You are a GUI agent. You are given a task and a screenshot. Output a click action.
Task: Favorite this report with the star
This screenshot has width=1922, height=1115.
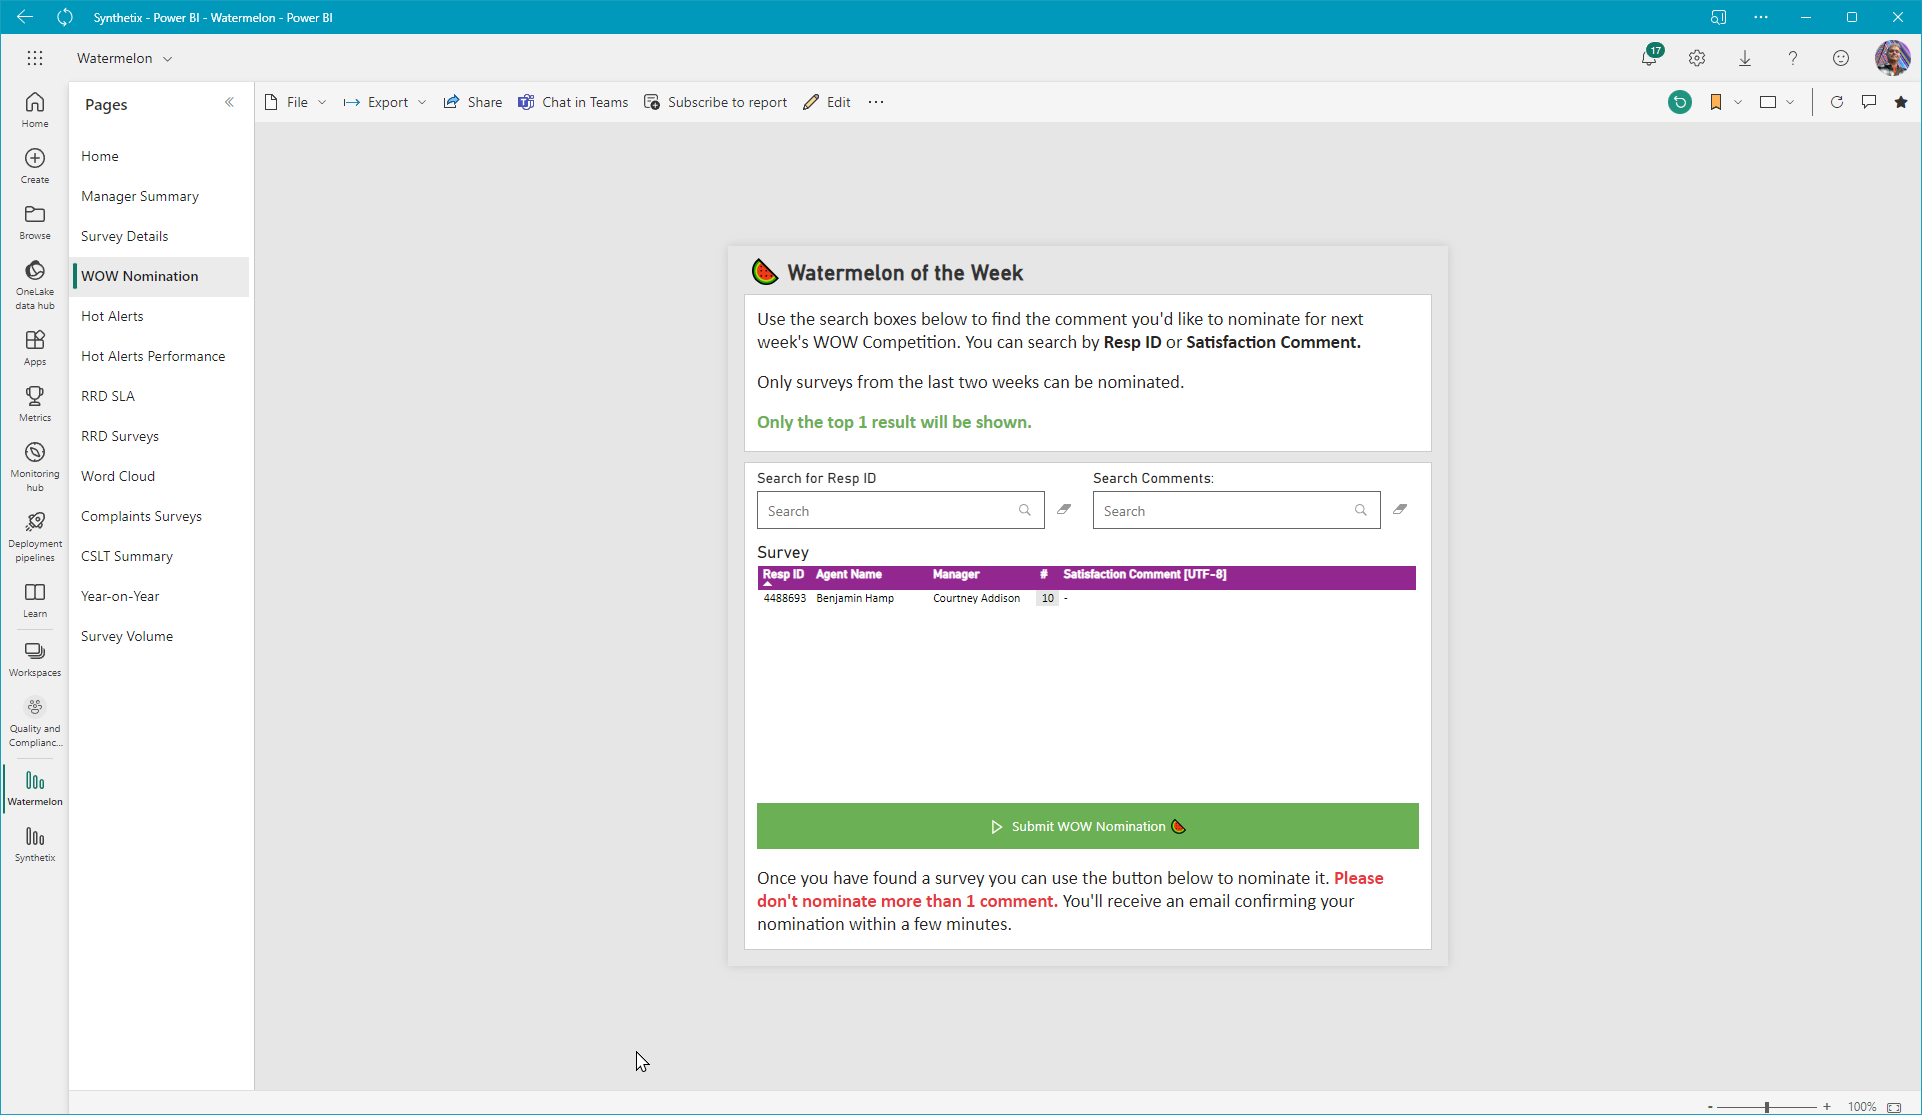[x=1901, y=102]
